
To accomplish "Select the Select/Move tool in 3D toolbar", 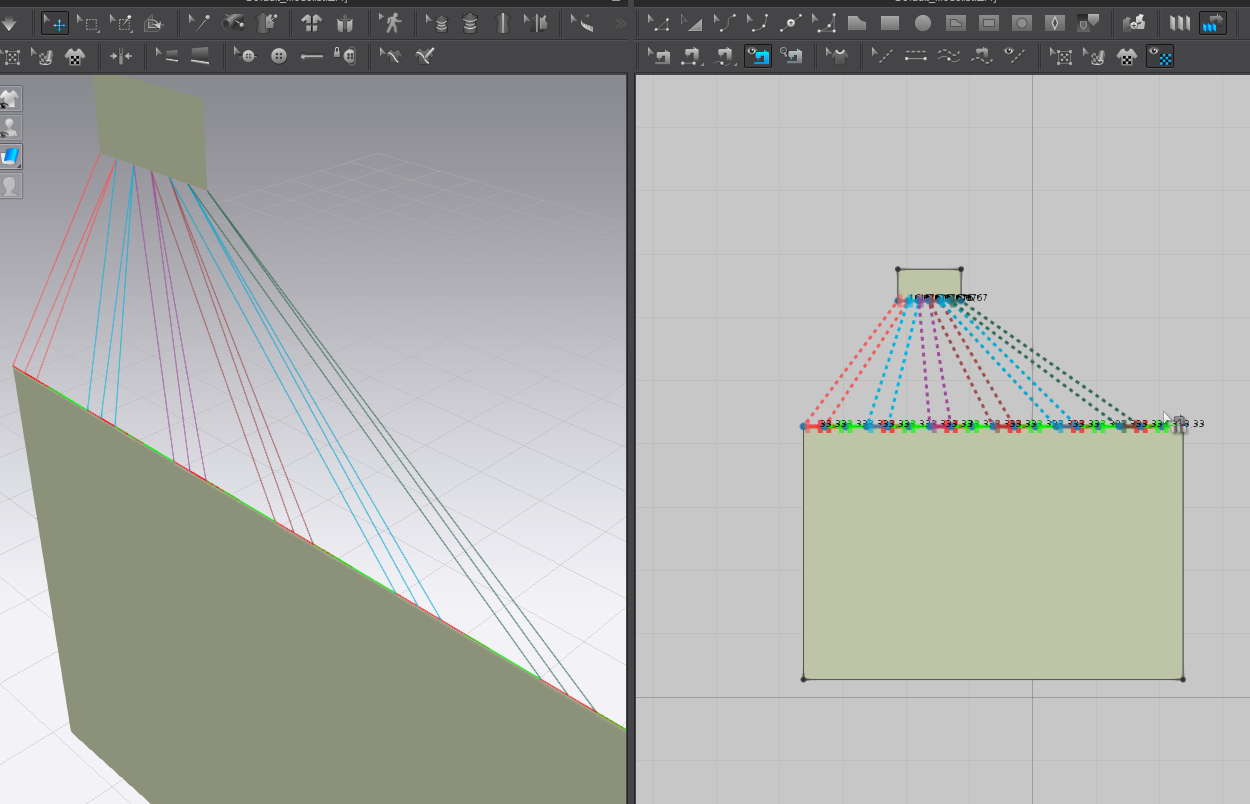I will tap(55, 22).
